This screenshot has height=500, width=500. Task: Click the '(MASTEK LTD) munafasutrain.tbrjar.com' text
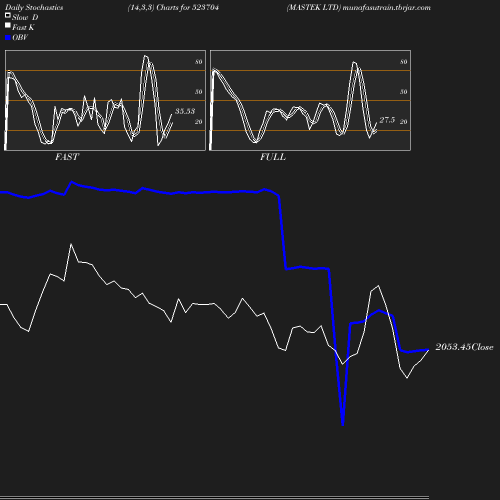tap(359, 7)
